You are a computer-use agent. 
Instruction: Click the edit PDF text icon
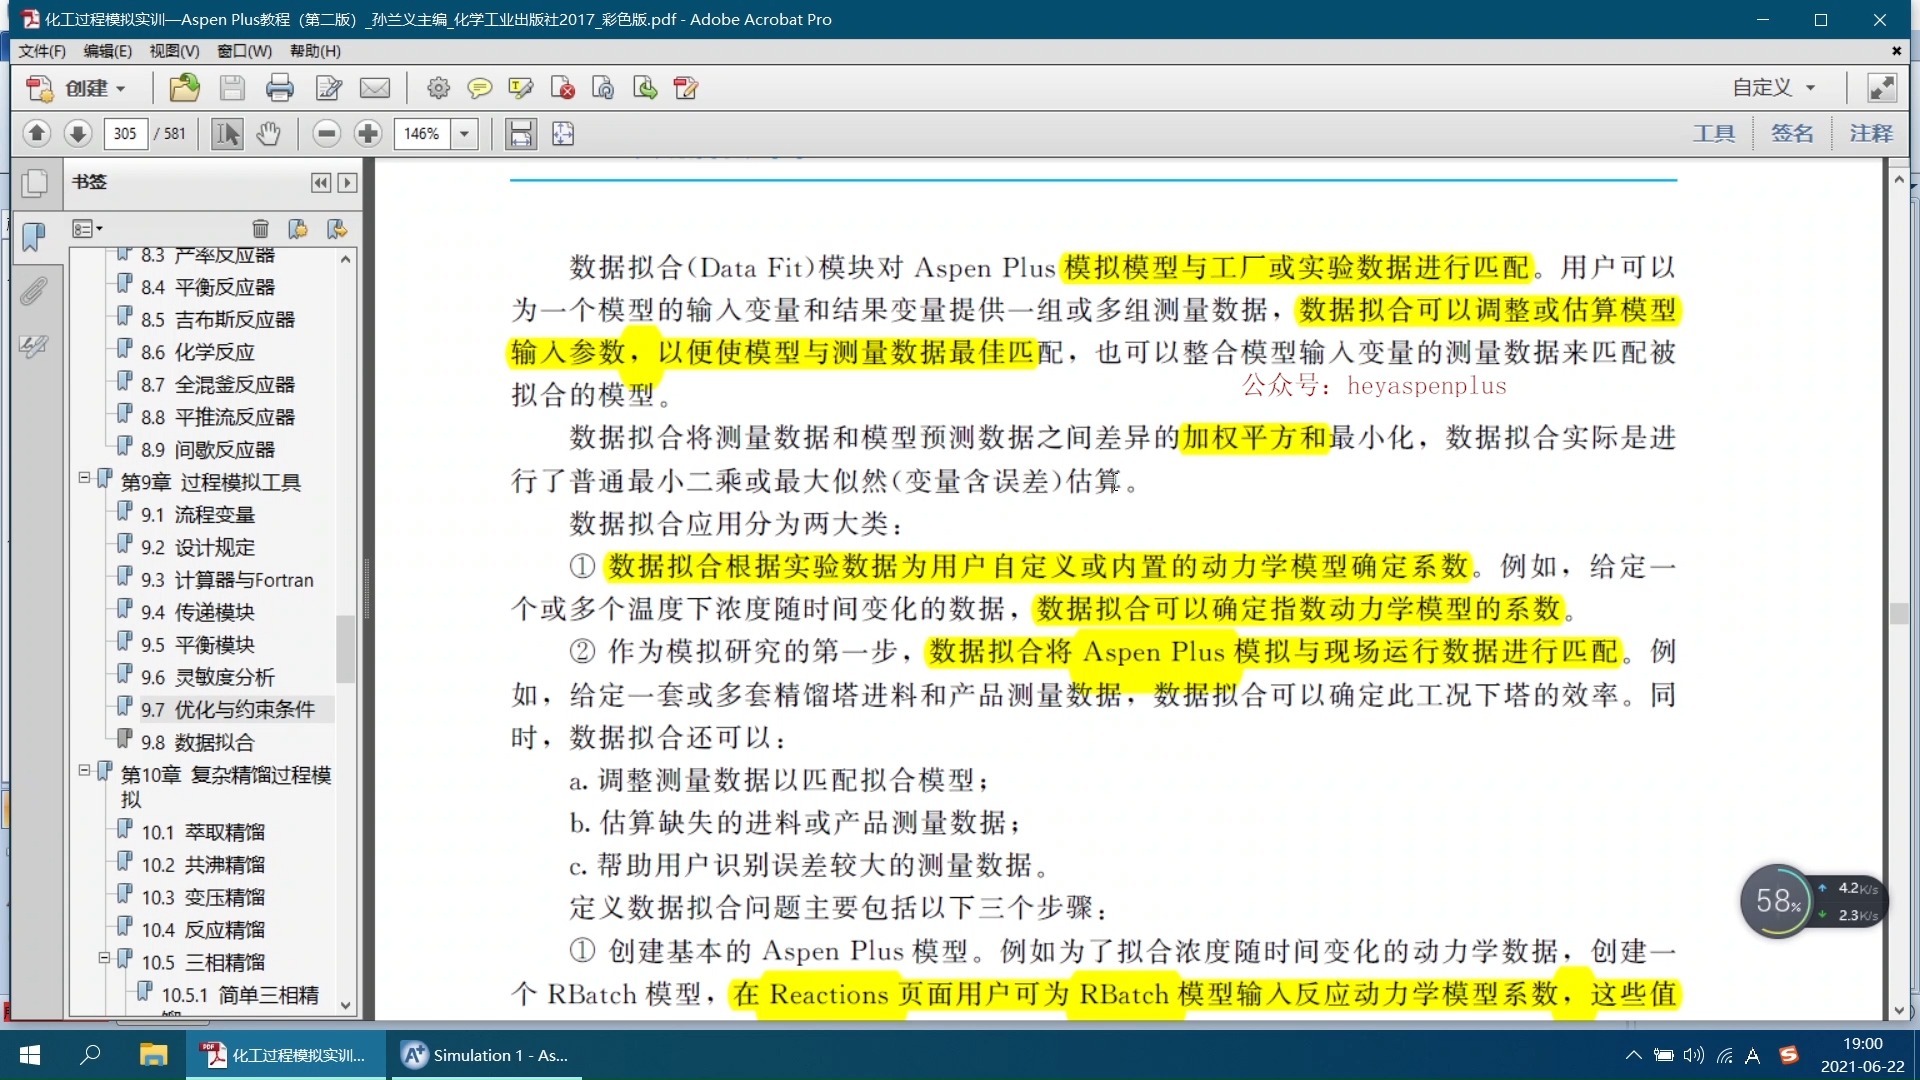pyautogui.click(x=686, y=88)
